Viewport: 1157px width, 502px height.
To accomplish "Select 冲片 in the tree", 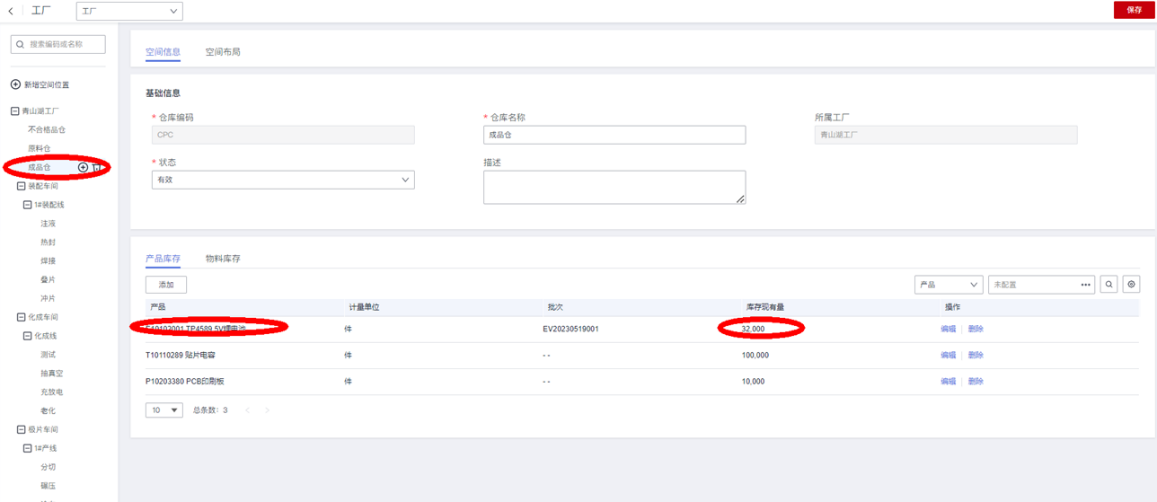I will point(48,298).
